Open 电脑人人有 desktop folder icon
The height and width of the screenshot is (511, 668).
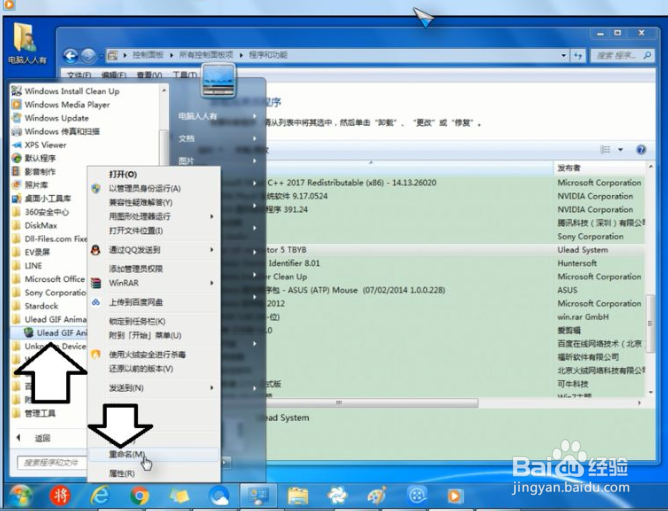(26, 43)
